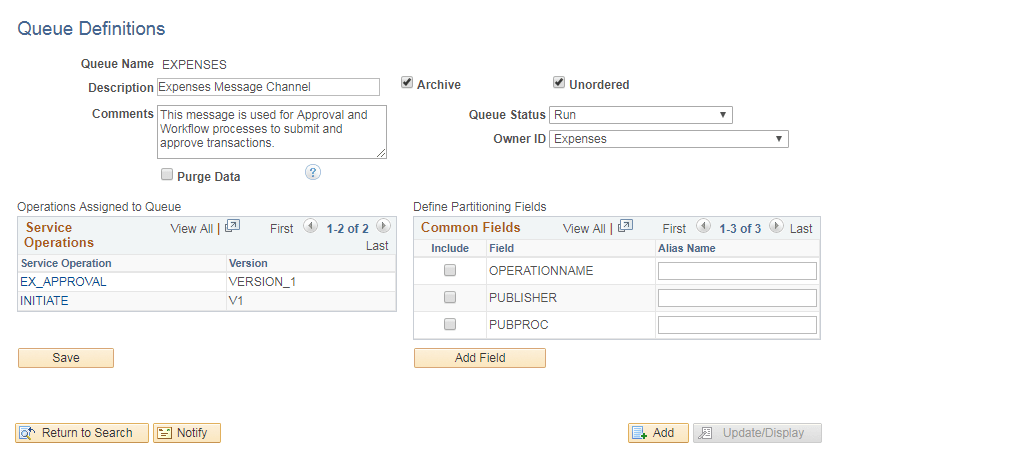Viewport: 1031px width, 470px height.
Task: Open the EX_APPROVAL service operation link
Action: pyautogui.click(x=63, y=282)
